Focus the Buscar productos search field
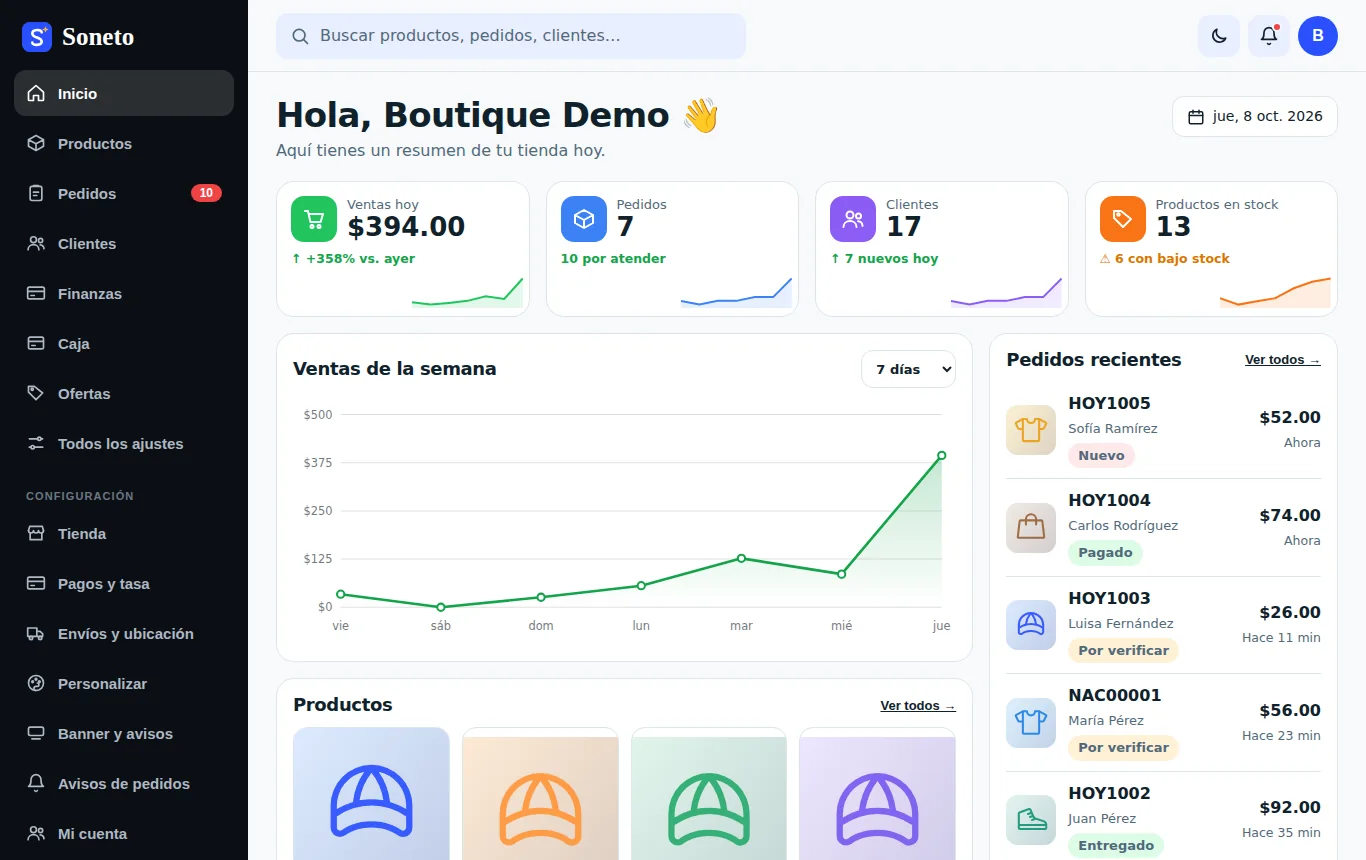 511,36
